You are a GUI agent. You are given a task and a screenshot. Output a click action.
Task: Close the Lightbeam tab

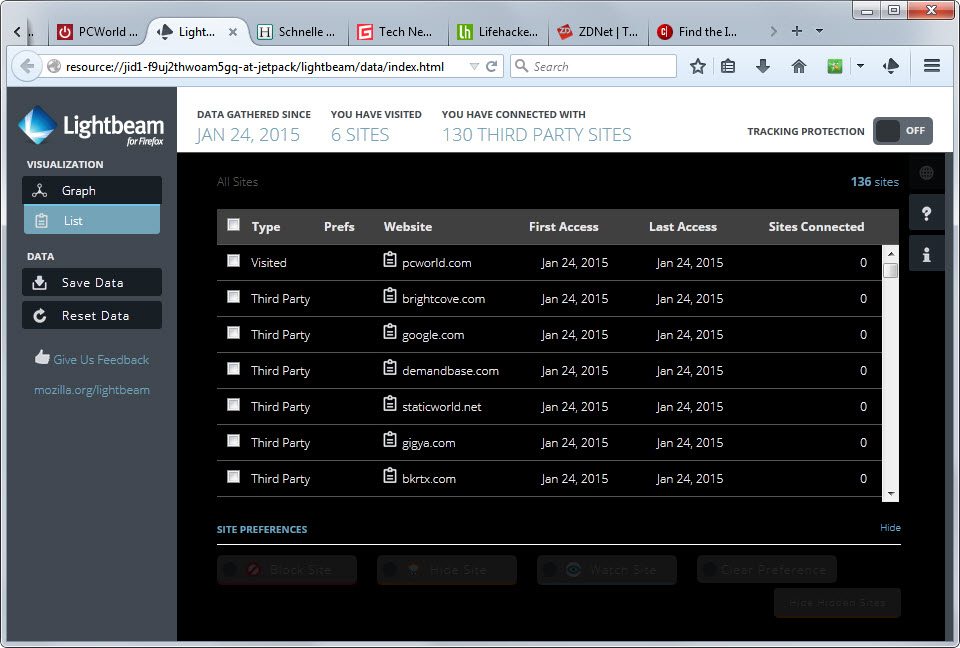233,32
